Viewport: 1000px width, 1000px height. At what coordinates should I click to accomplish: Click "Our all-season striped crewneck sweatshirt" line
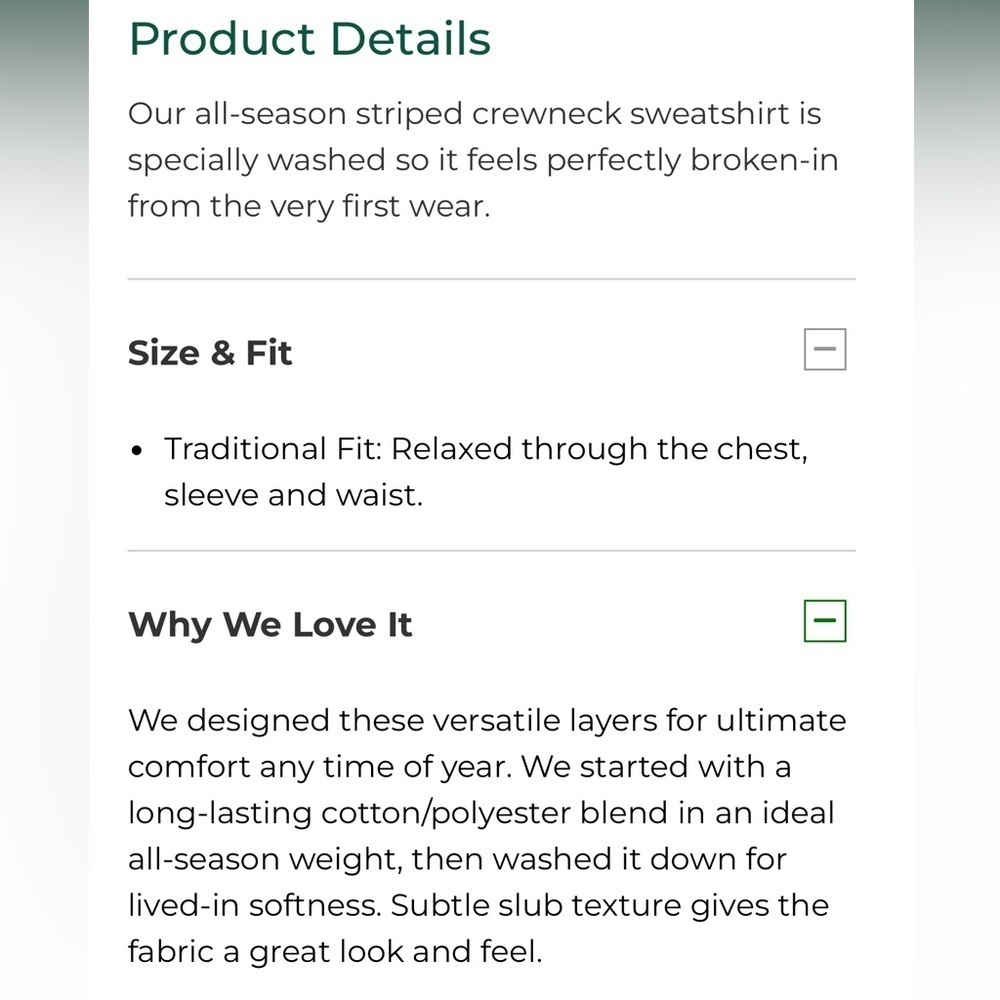474,114
